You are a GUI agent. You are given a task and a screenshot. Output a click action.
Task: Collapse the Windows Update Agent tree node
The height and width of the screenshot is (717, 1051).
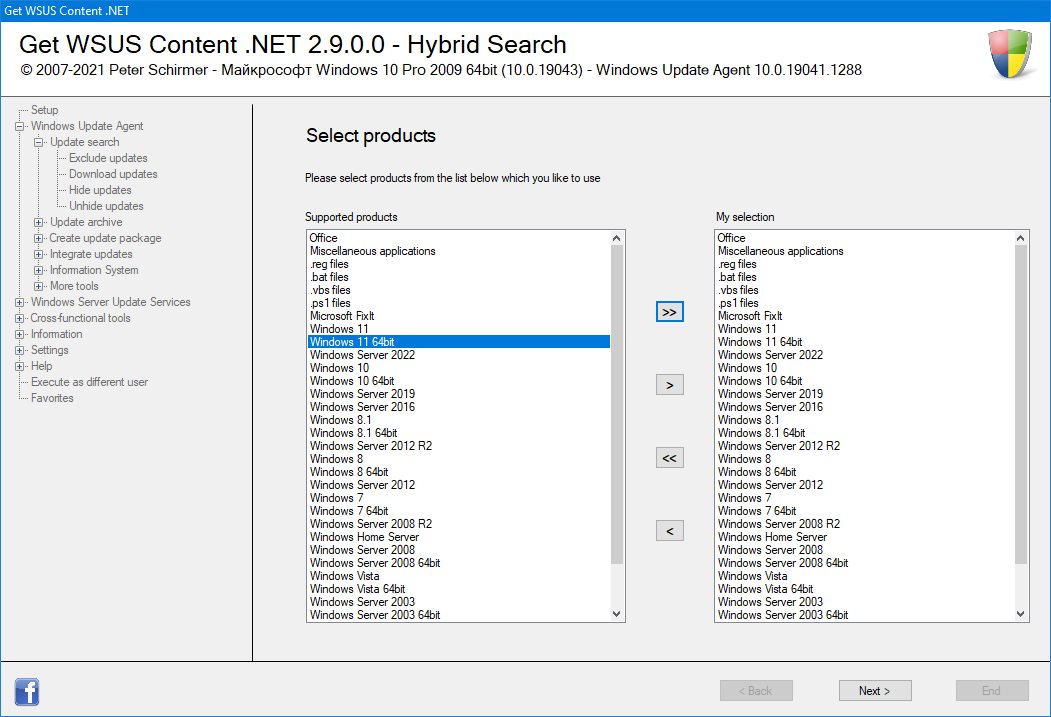tap(19, 126)
